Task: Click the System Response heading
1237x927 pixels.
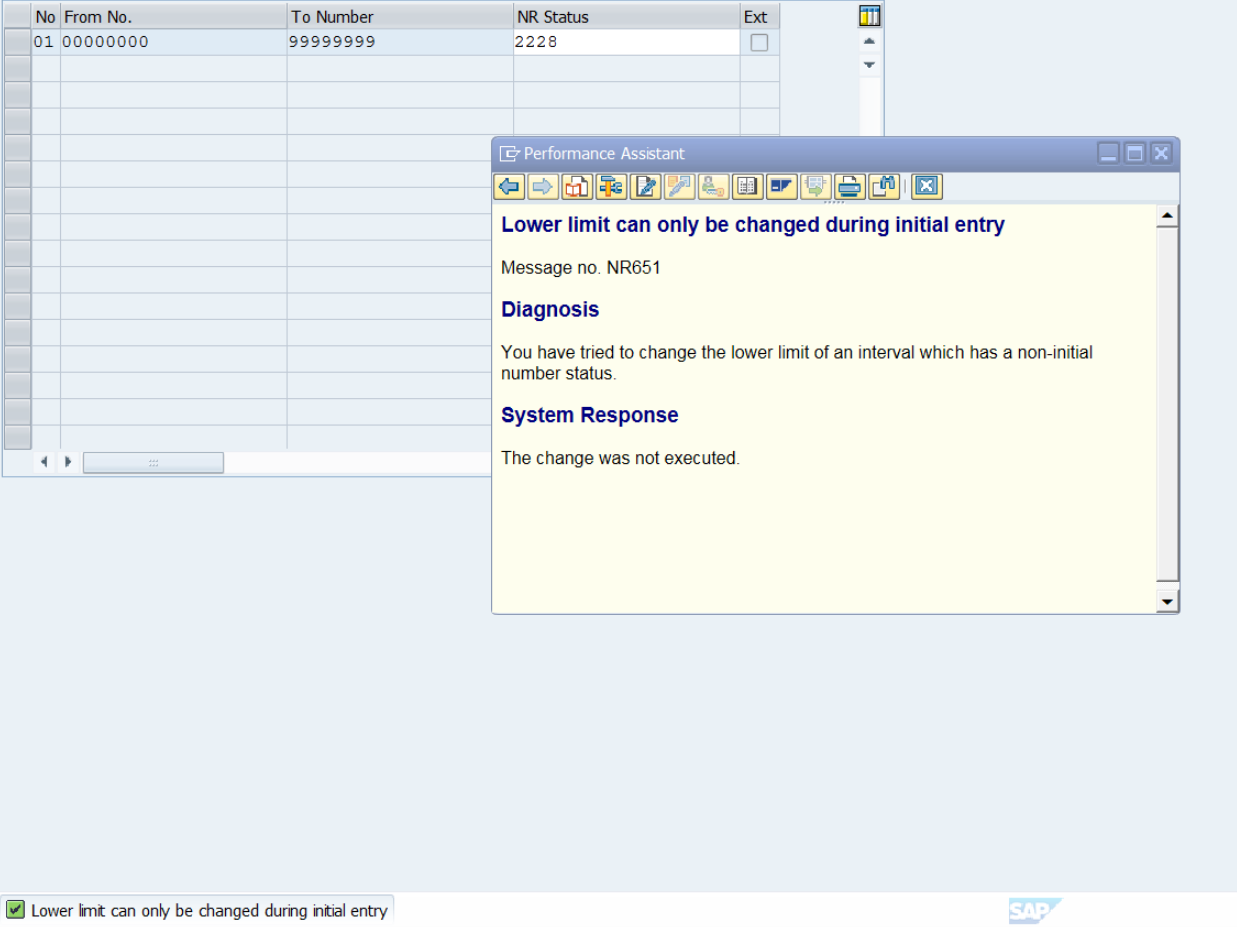Action: click(590, 415)
